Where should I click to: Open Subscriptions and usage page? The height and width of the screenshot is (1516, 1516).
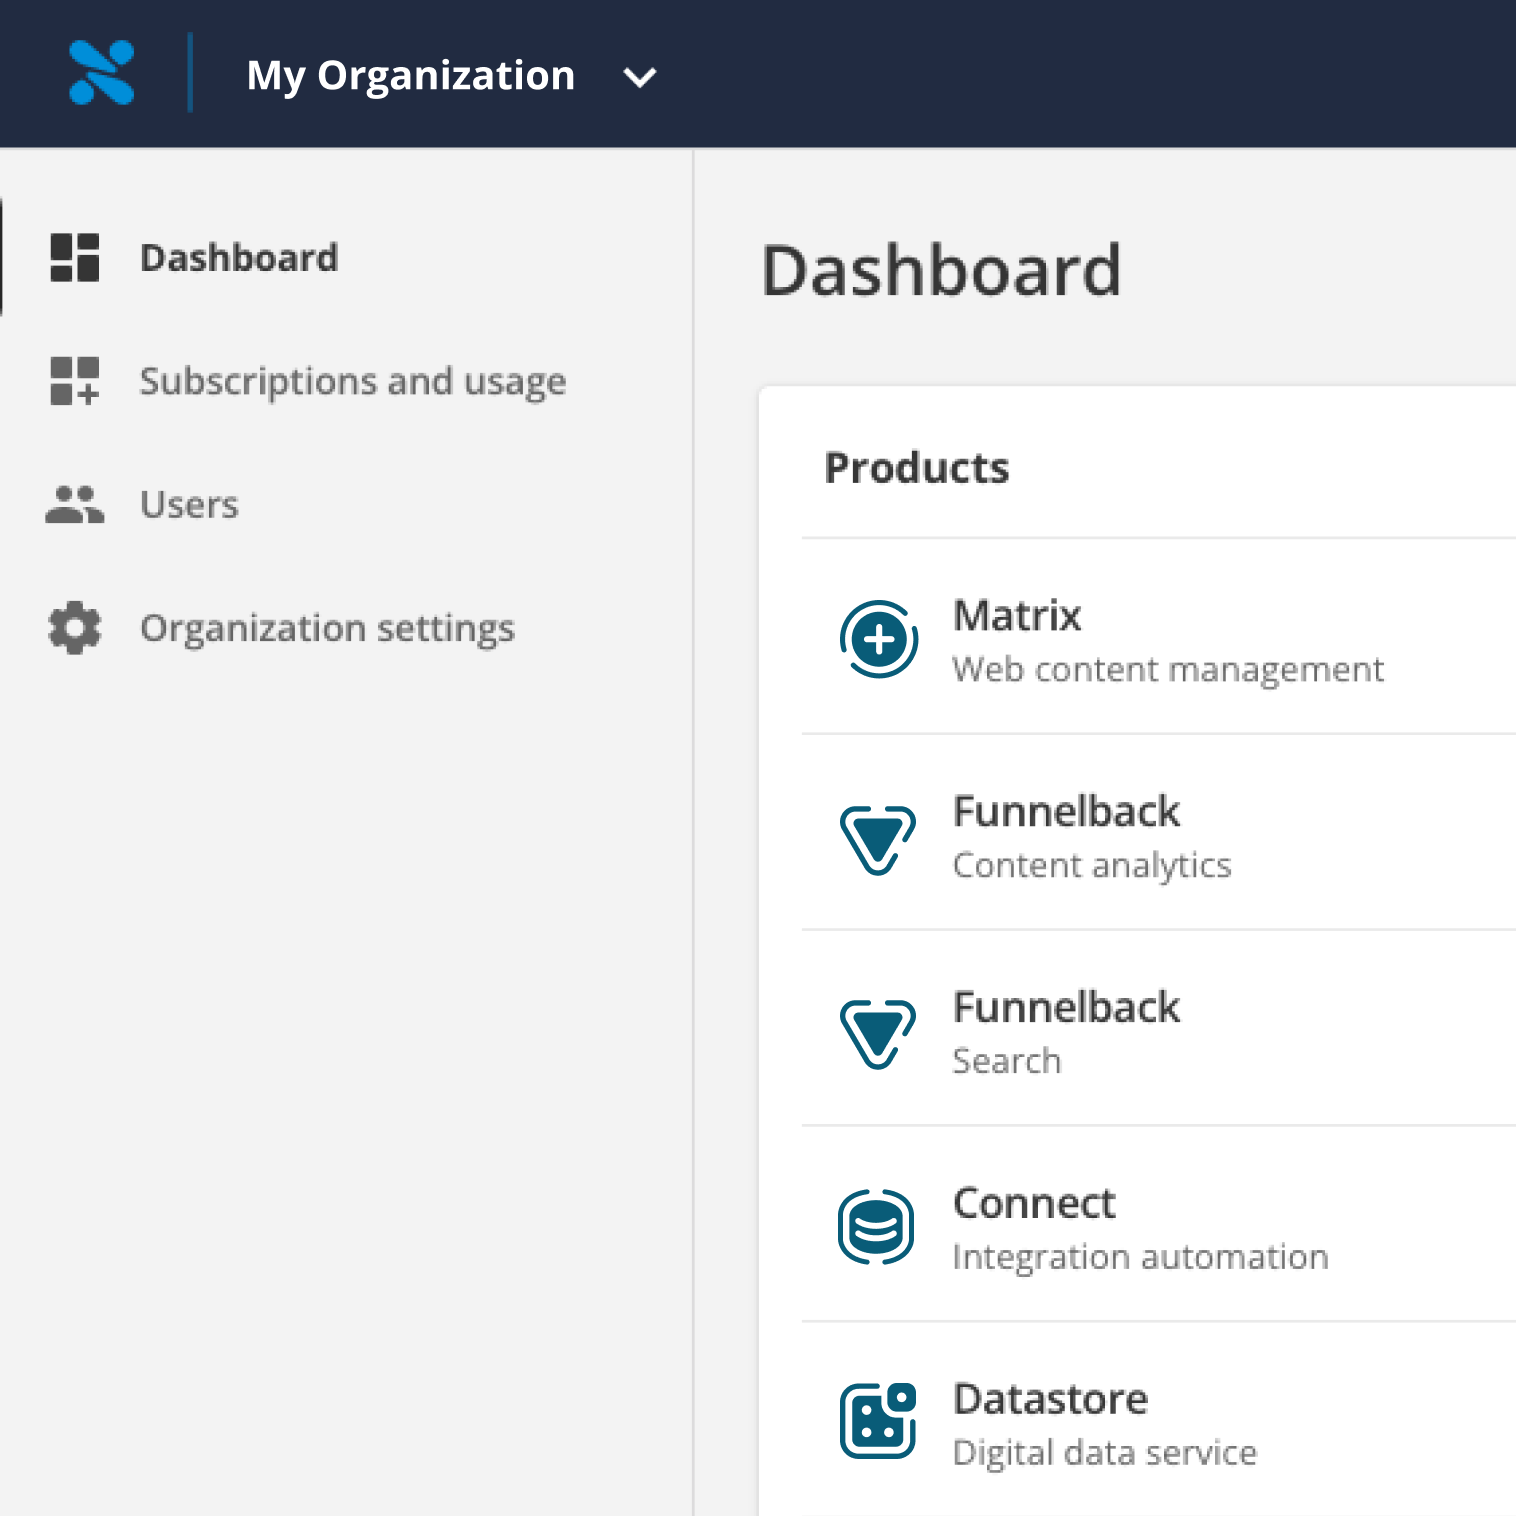tap(353, 382)
